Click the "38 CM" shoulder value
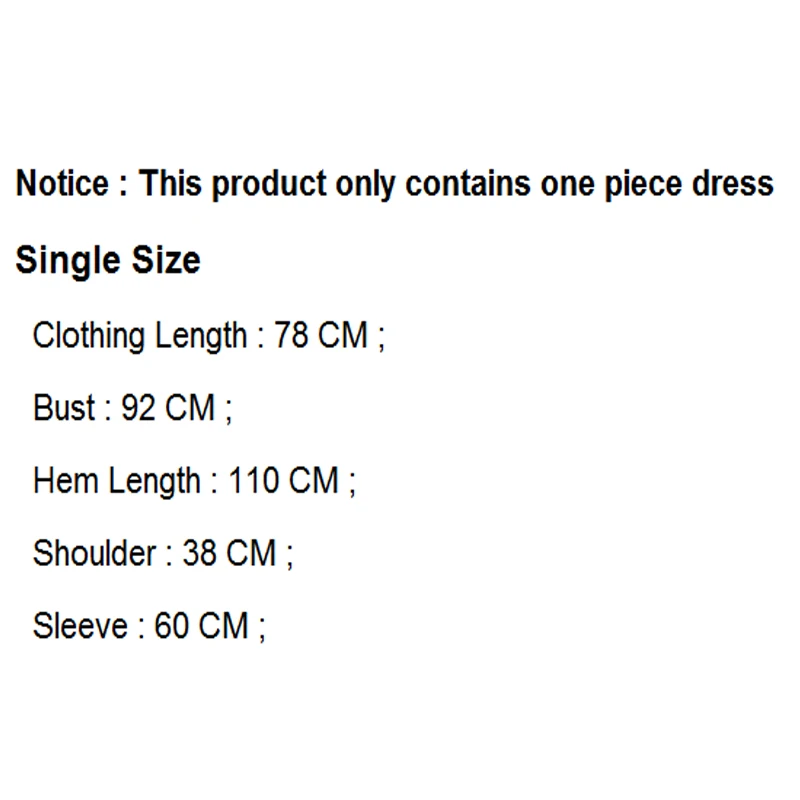Image resolution: width=800 pixels, height=800 pixels. tap(229, 553)
